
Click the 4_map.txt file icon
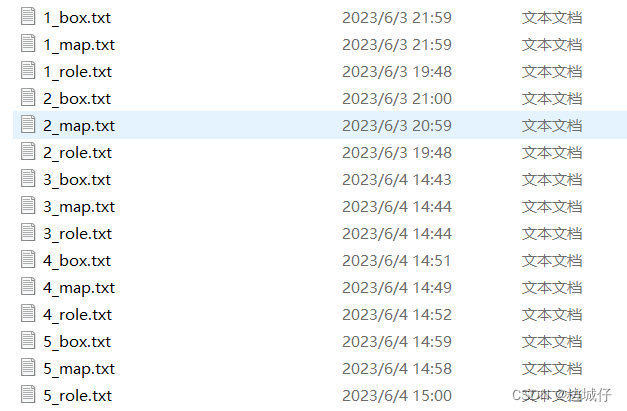click(28, 287)
